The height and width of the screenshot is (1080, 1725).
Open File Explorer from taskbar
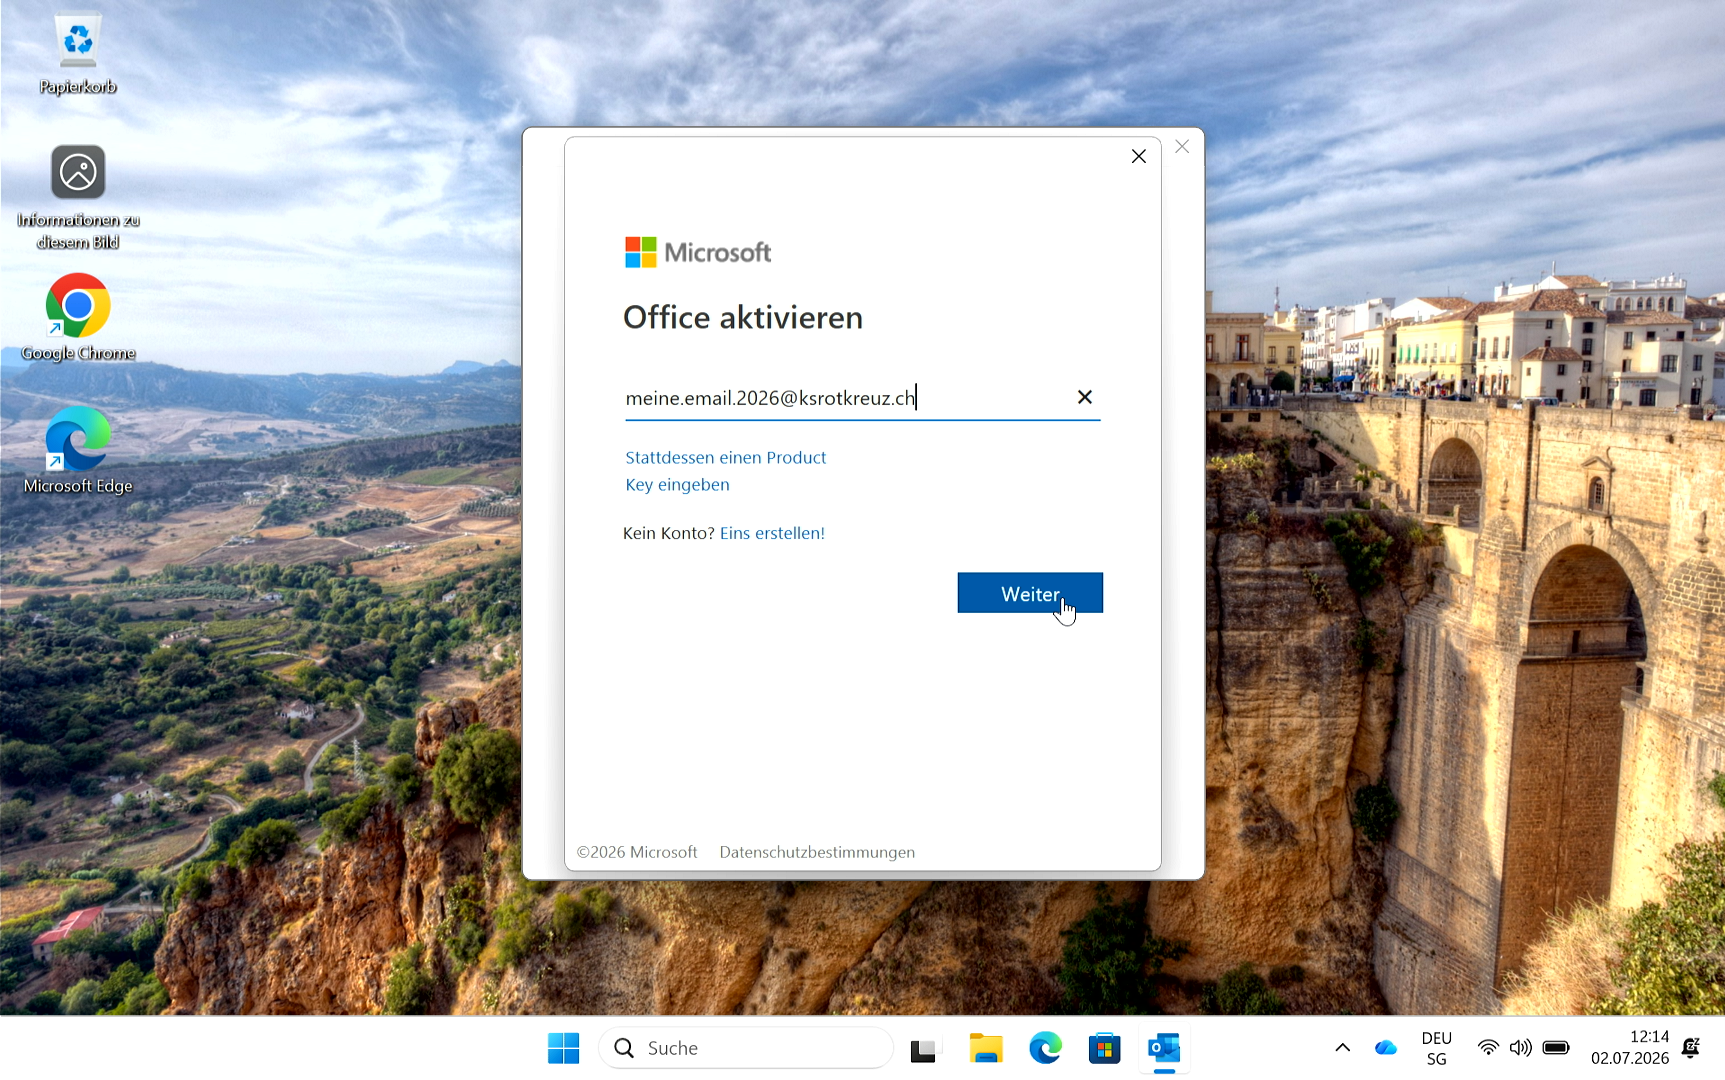point(986,1048)
